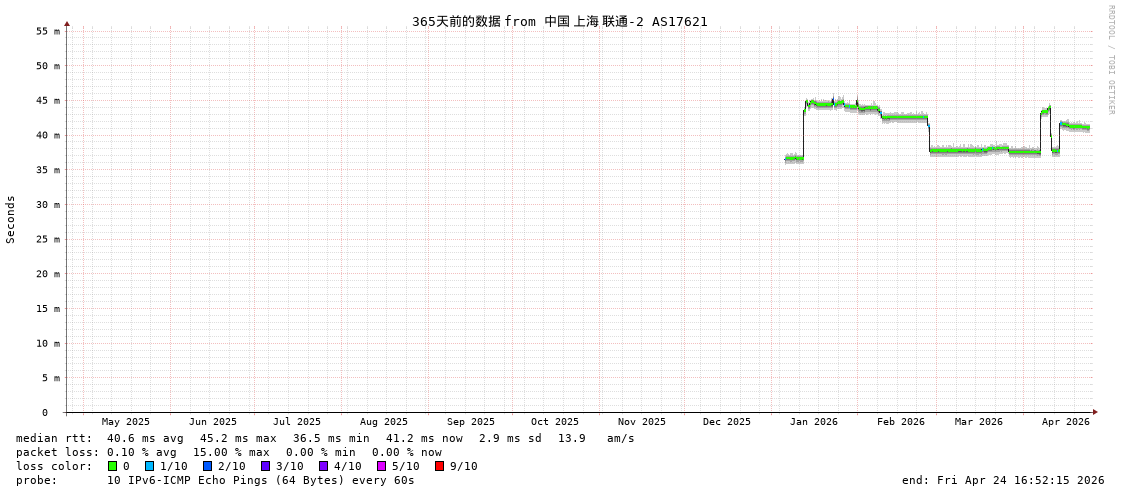Select the 2/10 blue loss swatch
1121x494 pixels.
(207, 466)
